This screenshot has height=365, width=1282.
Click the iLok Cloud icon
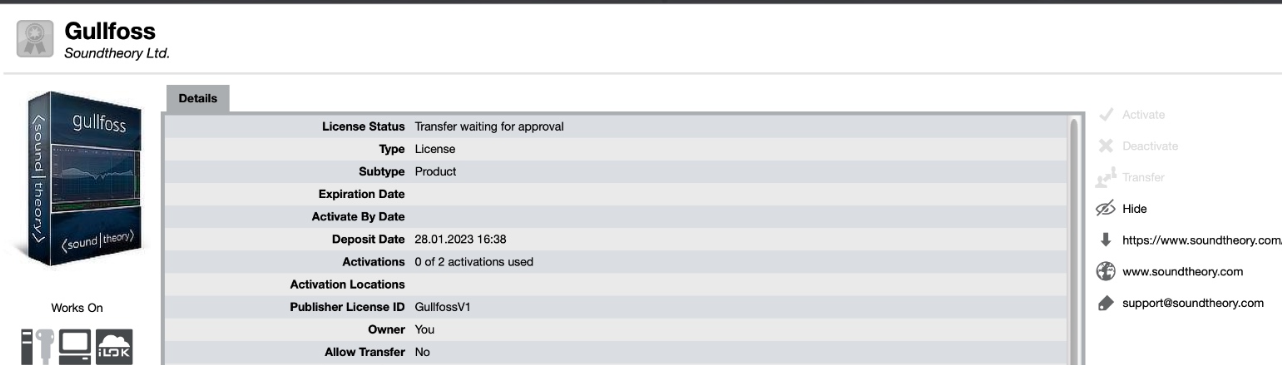[115, 345]
